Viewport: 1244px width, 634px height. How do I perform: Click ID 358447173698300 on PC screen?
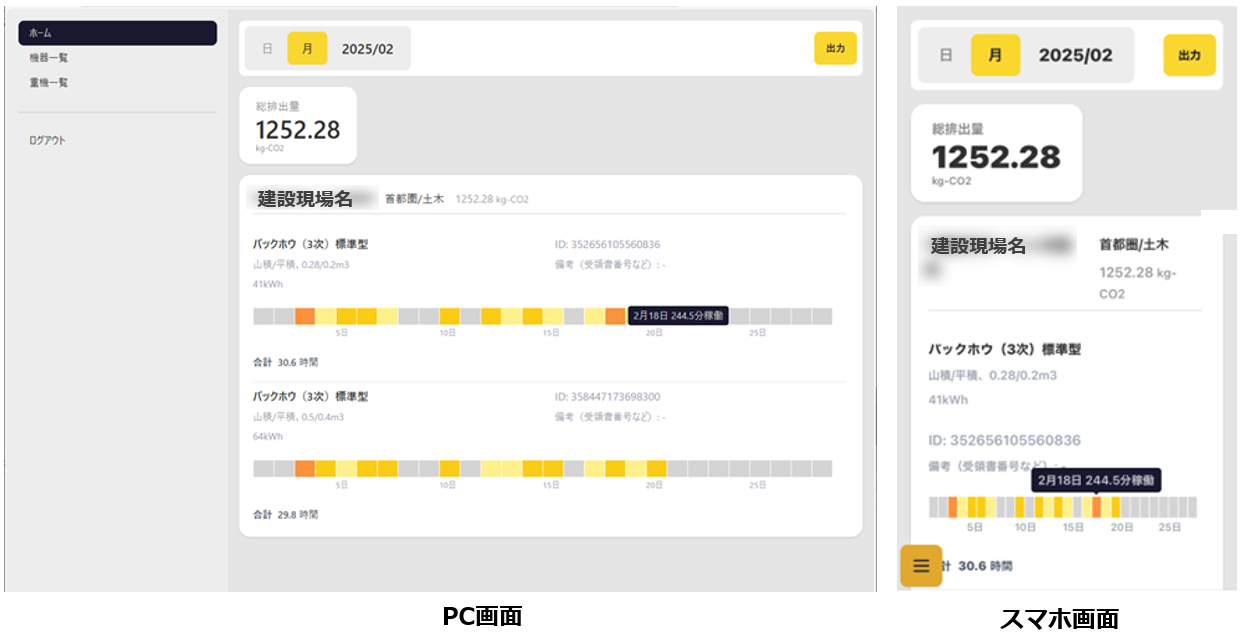point(607,397)
